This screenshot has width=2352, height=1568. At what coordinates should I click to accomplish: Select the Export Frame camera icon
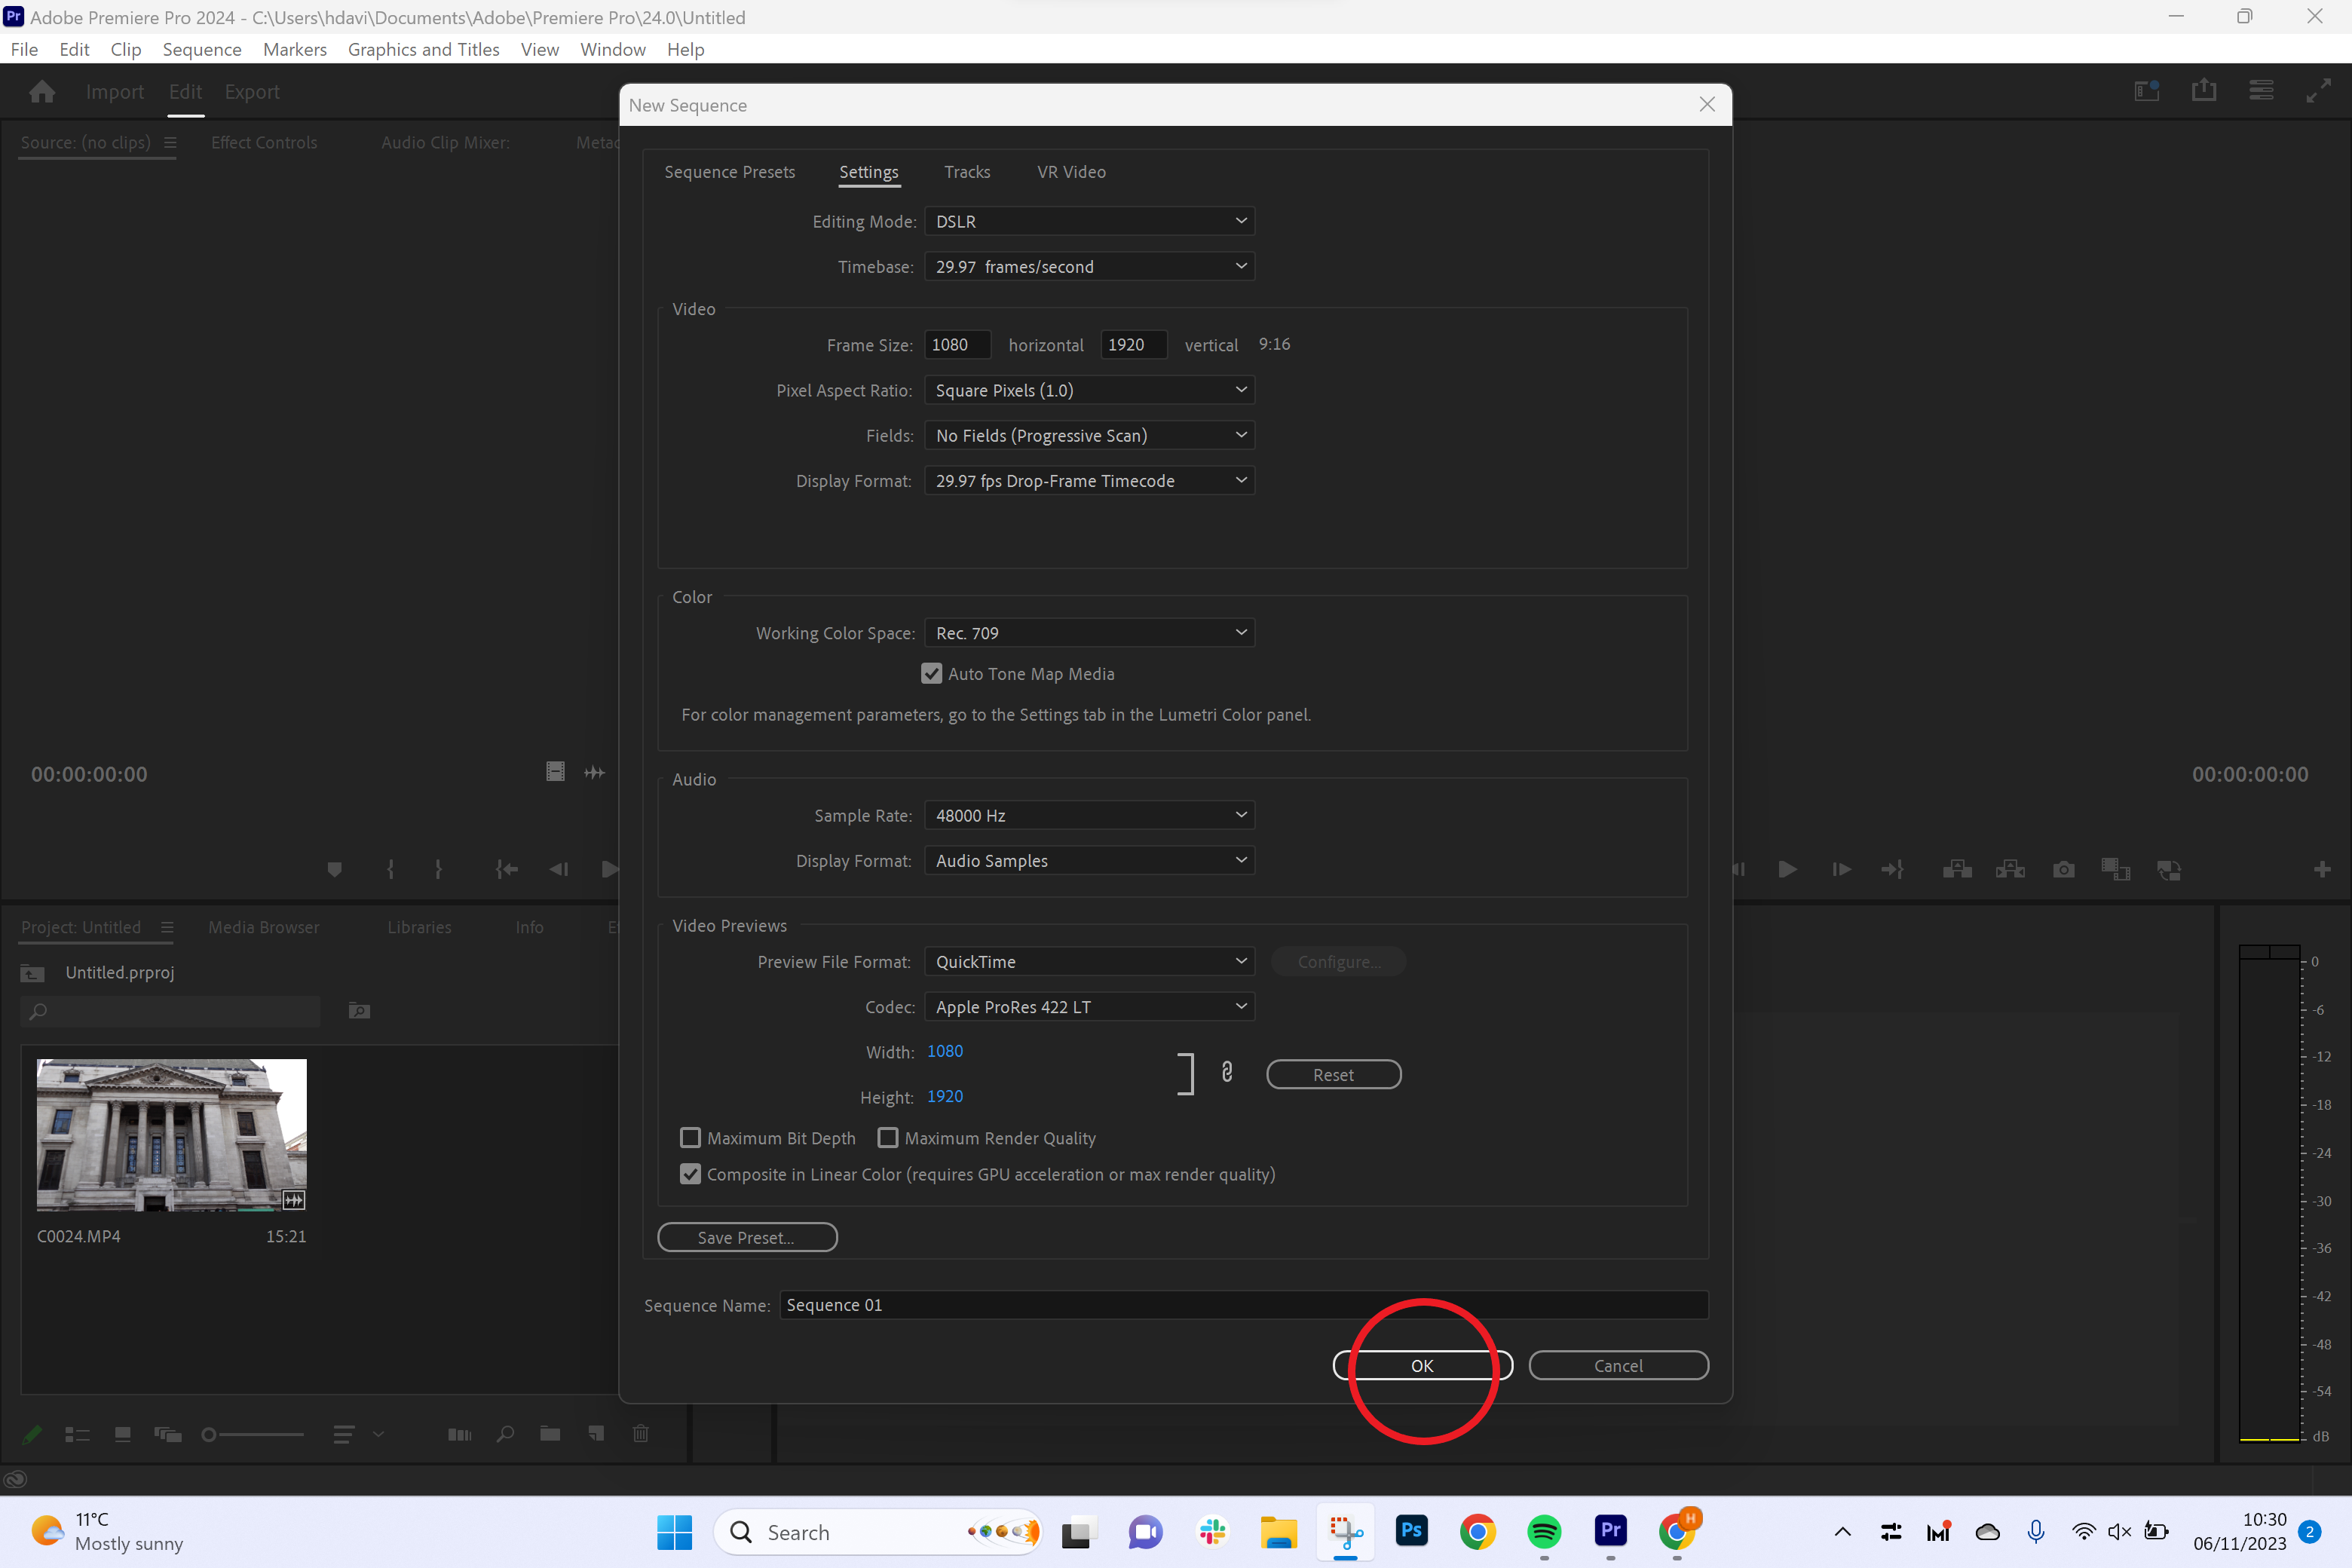tap(2063, 869)
